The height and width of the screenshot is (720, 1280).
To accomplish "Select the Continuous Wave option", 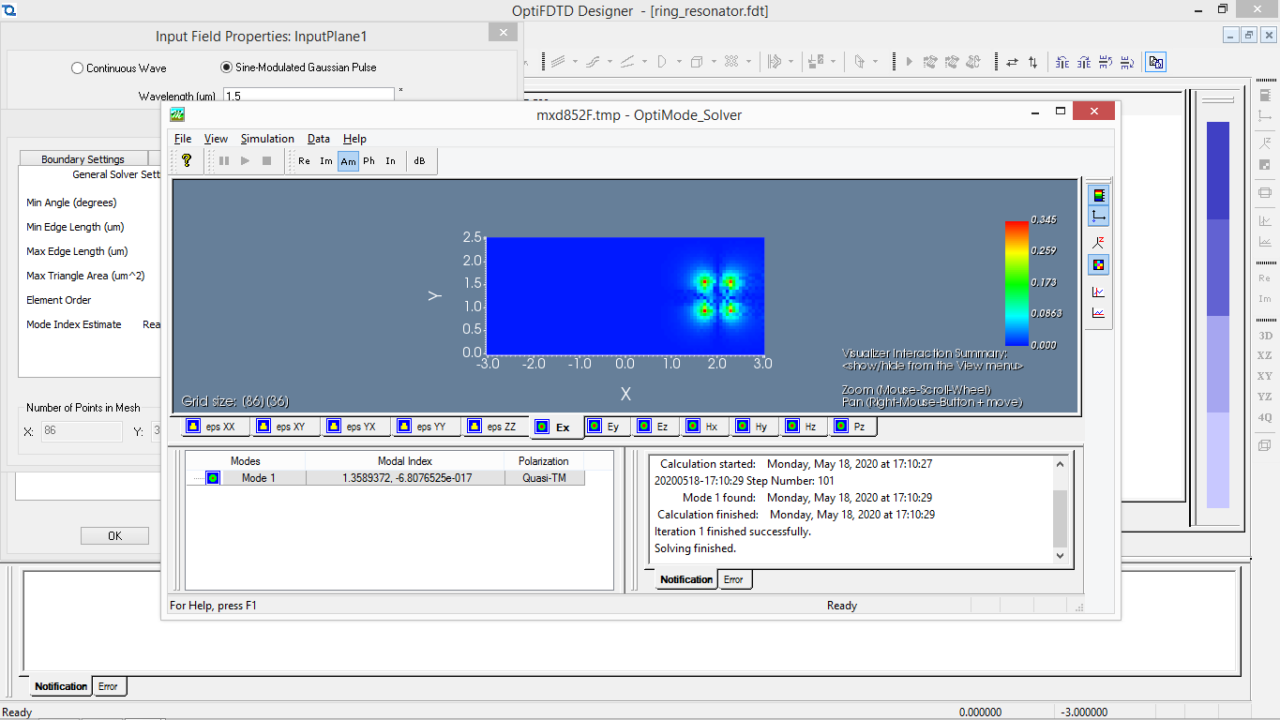I will (x=77, y=68).
